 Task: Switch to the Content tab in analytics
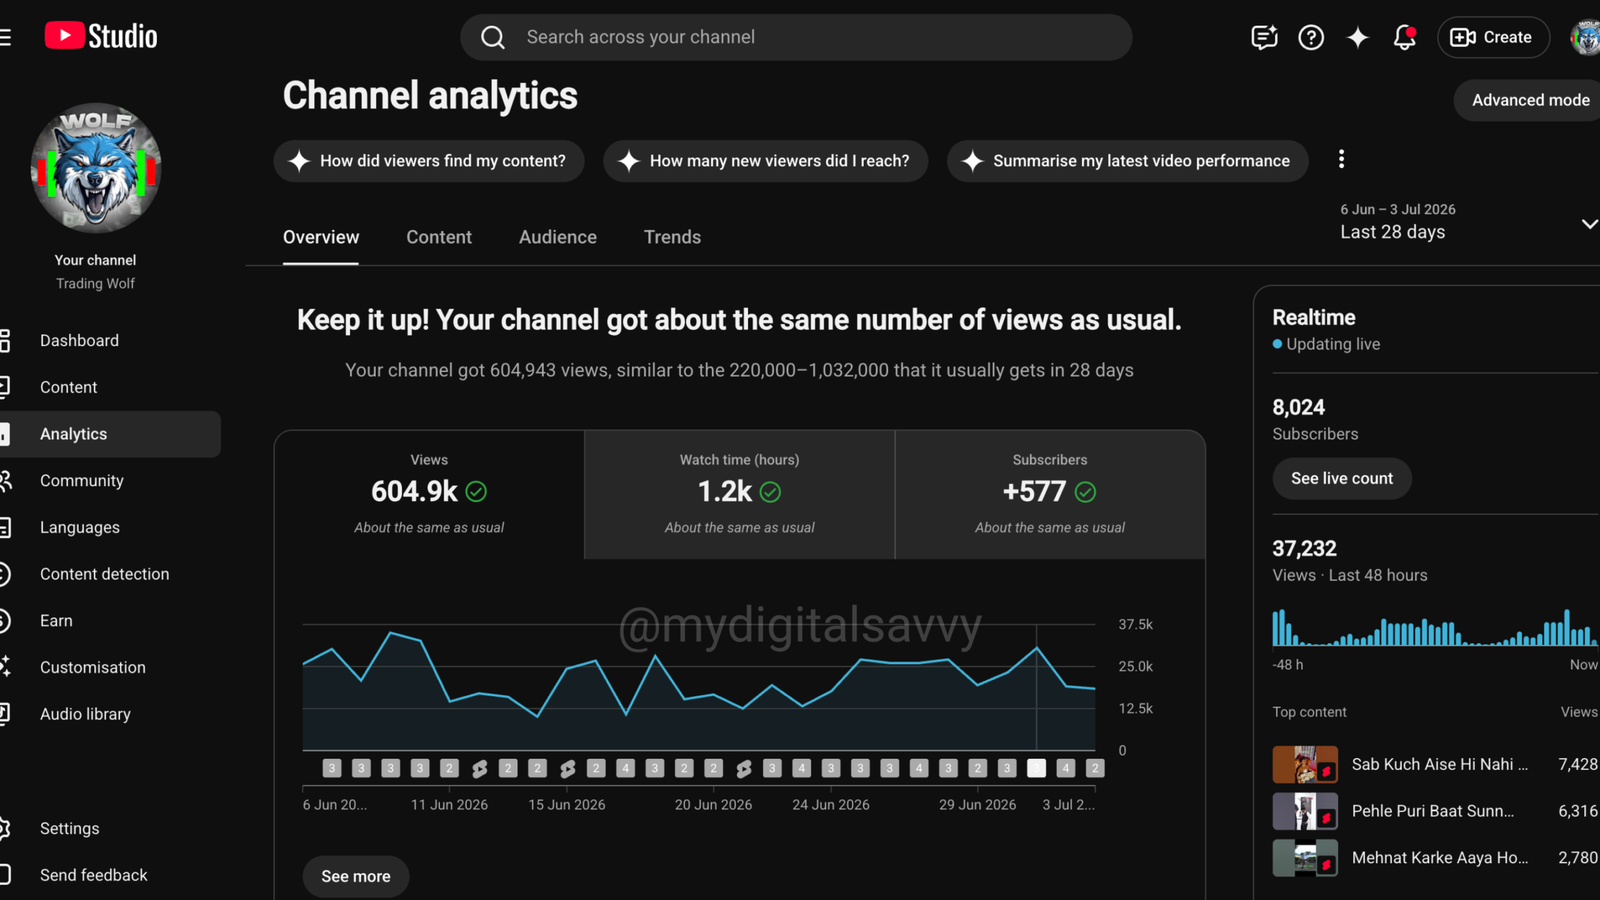(439, 237)
